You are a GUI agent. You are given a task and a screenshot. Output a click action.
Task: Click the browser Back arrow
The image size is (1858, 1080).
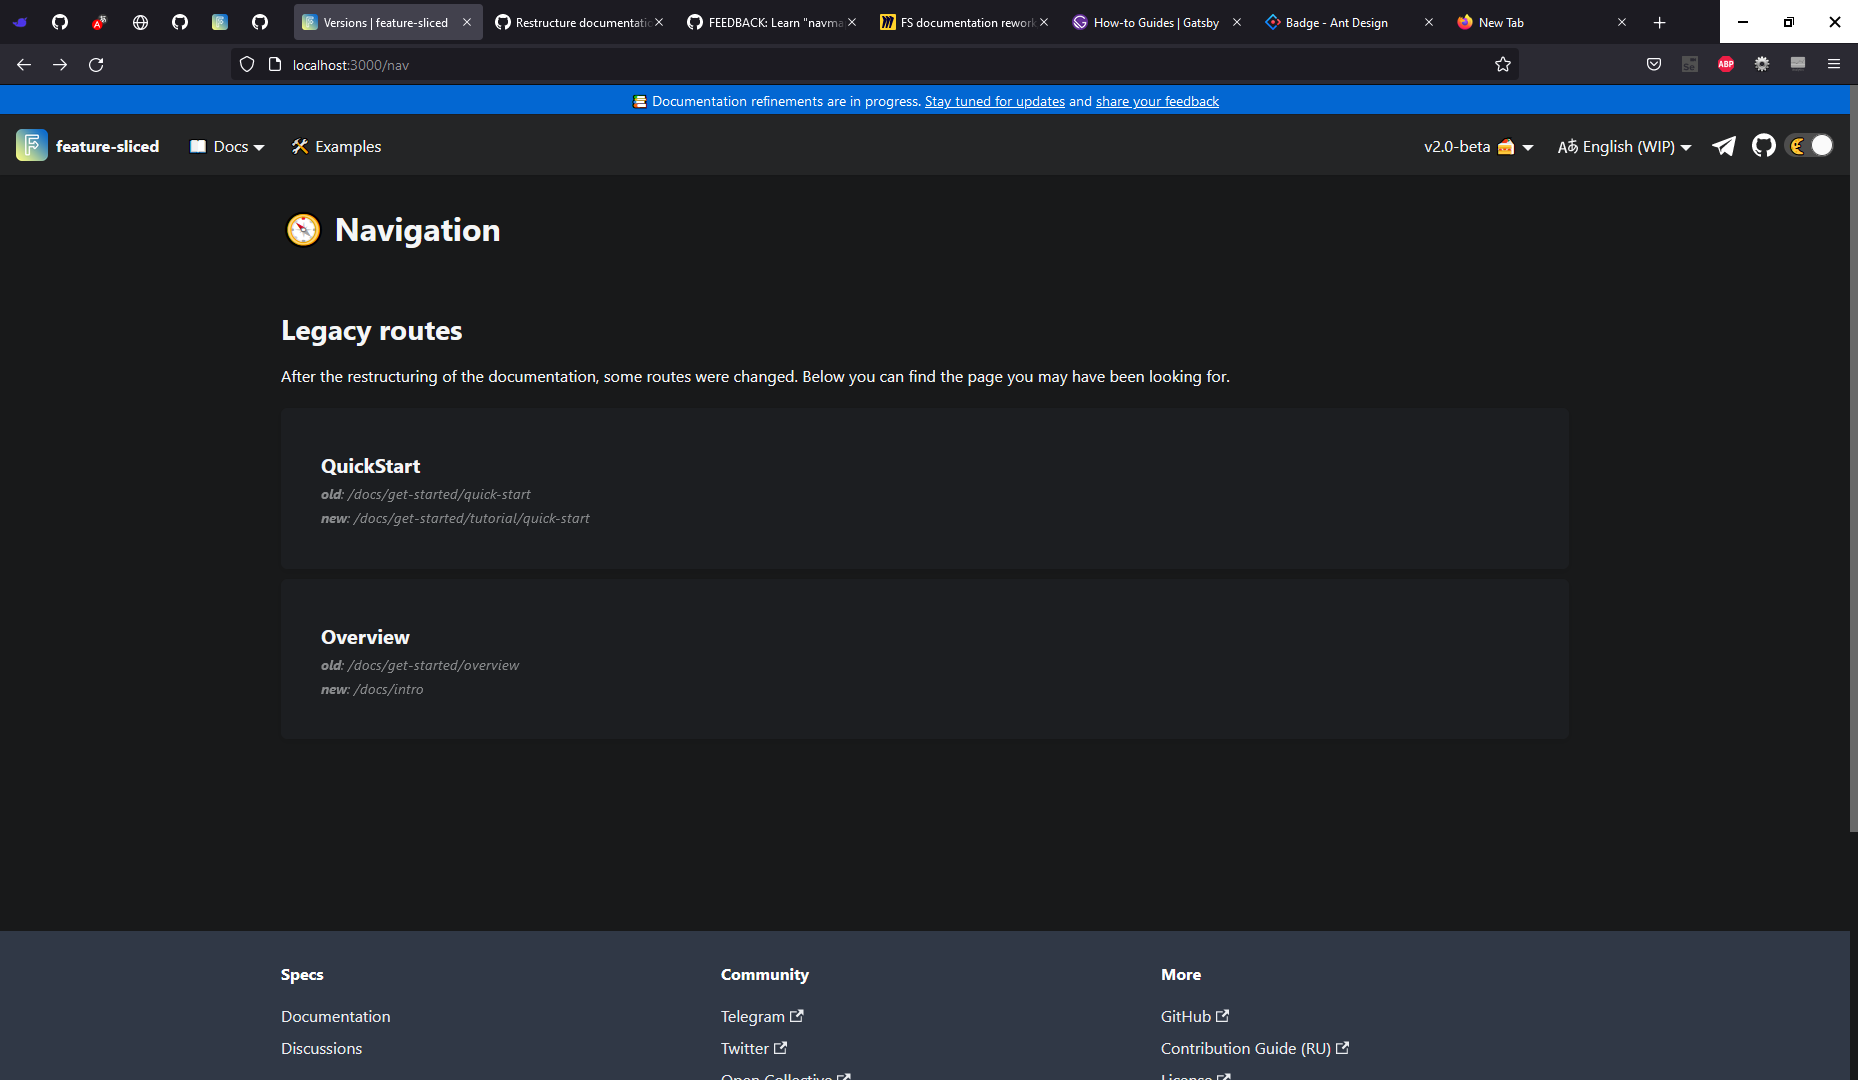24,65
